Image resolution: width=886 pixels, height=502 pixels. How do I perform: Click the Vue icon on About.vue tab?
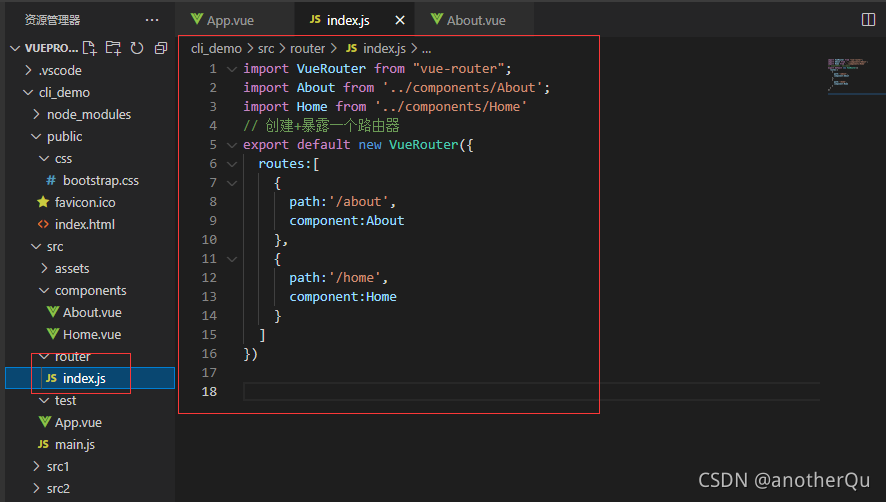pos(436,19)
